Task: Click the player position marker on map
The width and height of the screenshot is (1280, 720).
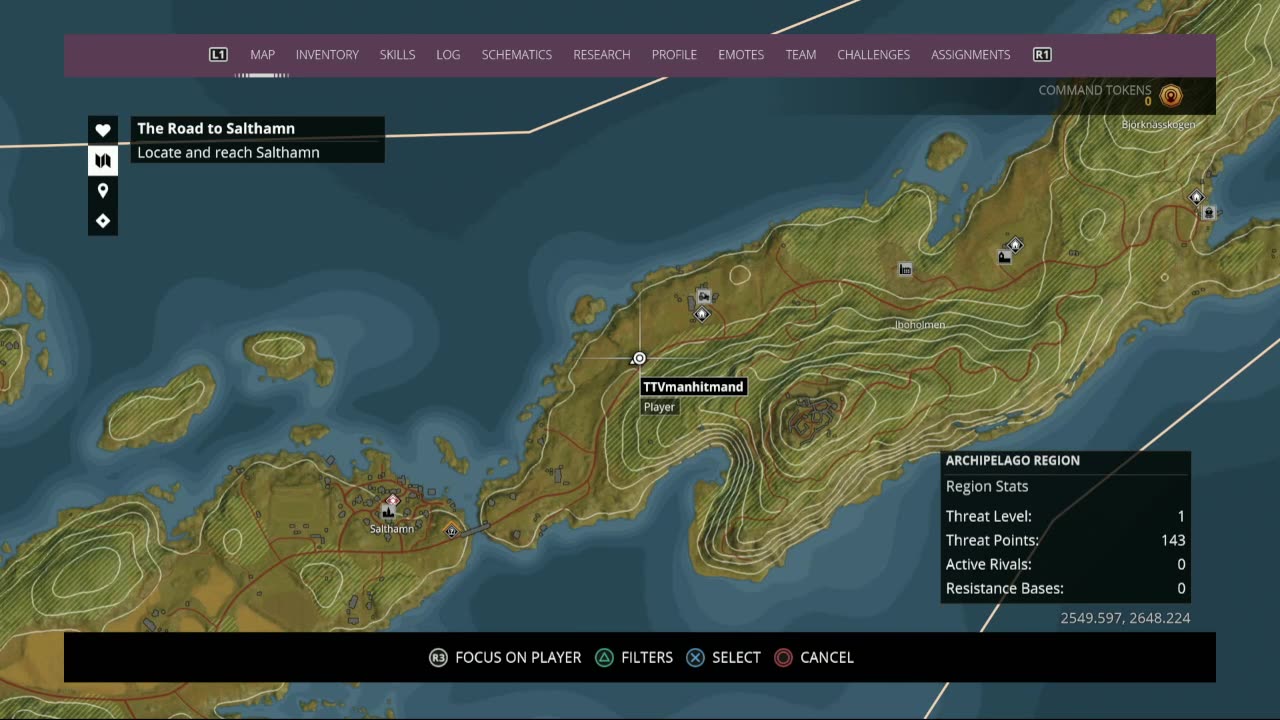Action: coord(639,358)
